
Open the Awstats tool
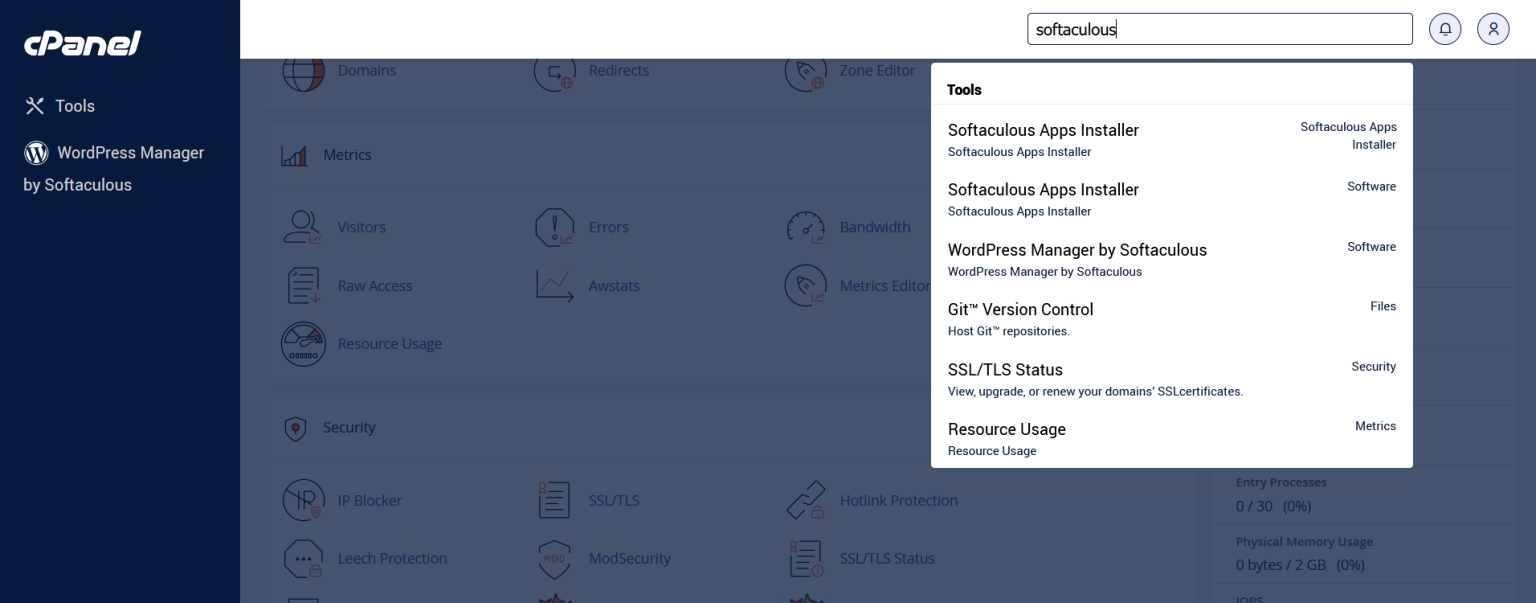point(613,285)
